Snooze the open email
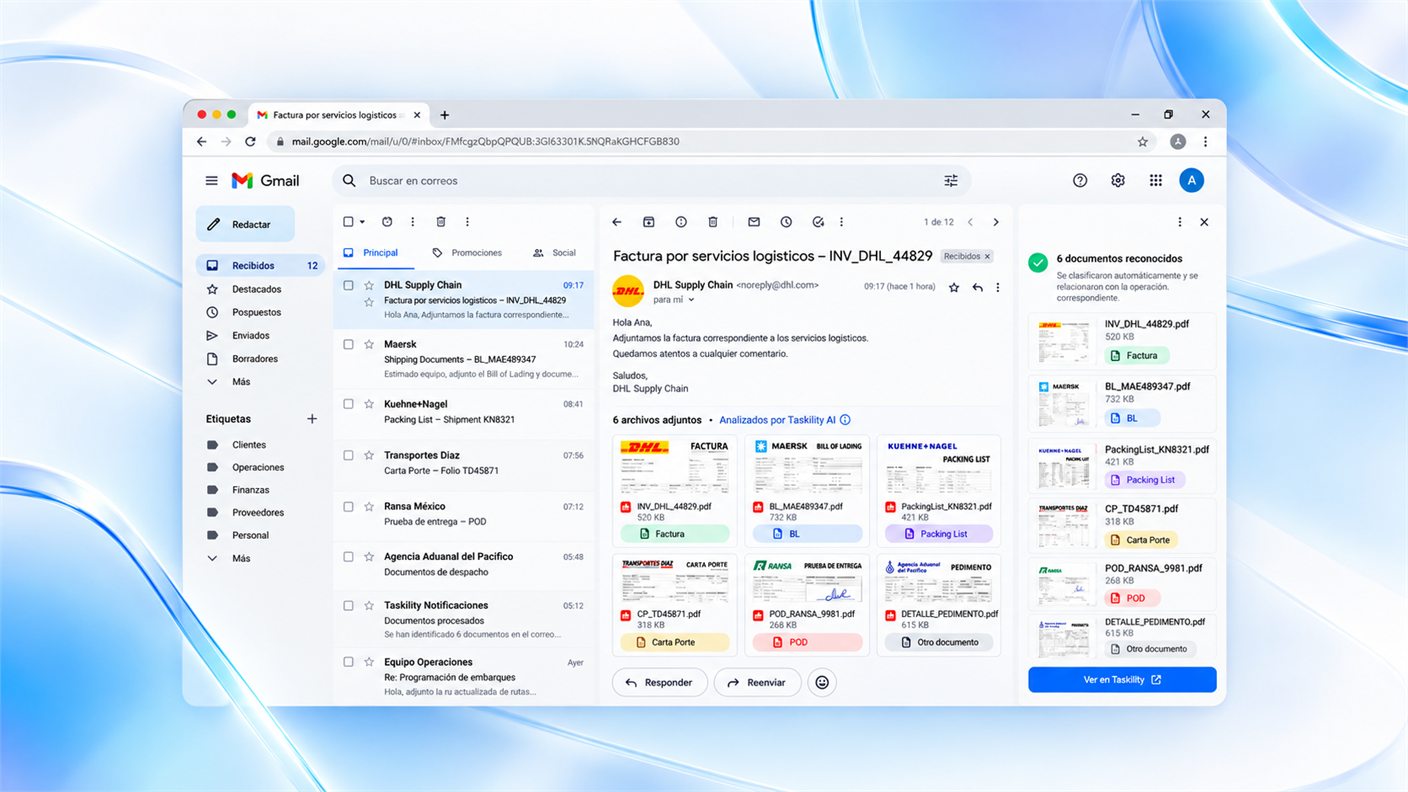The width and height of the screenshot is (1408, 792). tap(786, 222)
